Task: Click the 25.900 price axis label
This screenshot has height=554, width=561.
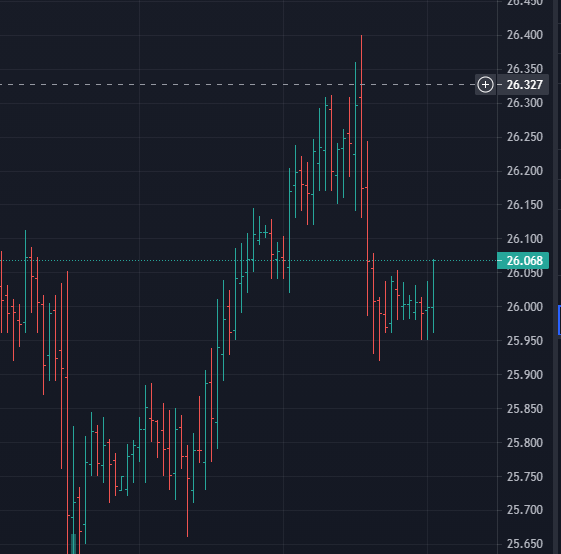Action: pyautogui.click(x=525, y=375)
